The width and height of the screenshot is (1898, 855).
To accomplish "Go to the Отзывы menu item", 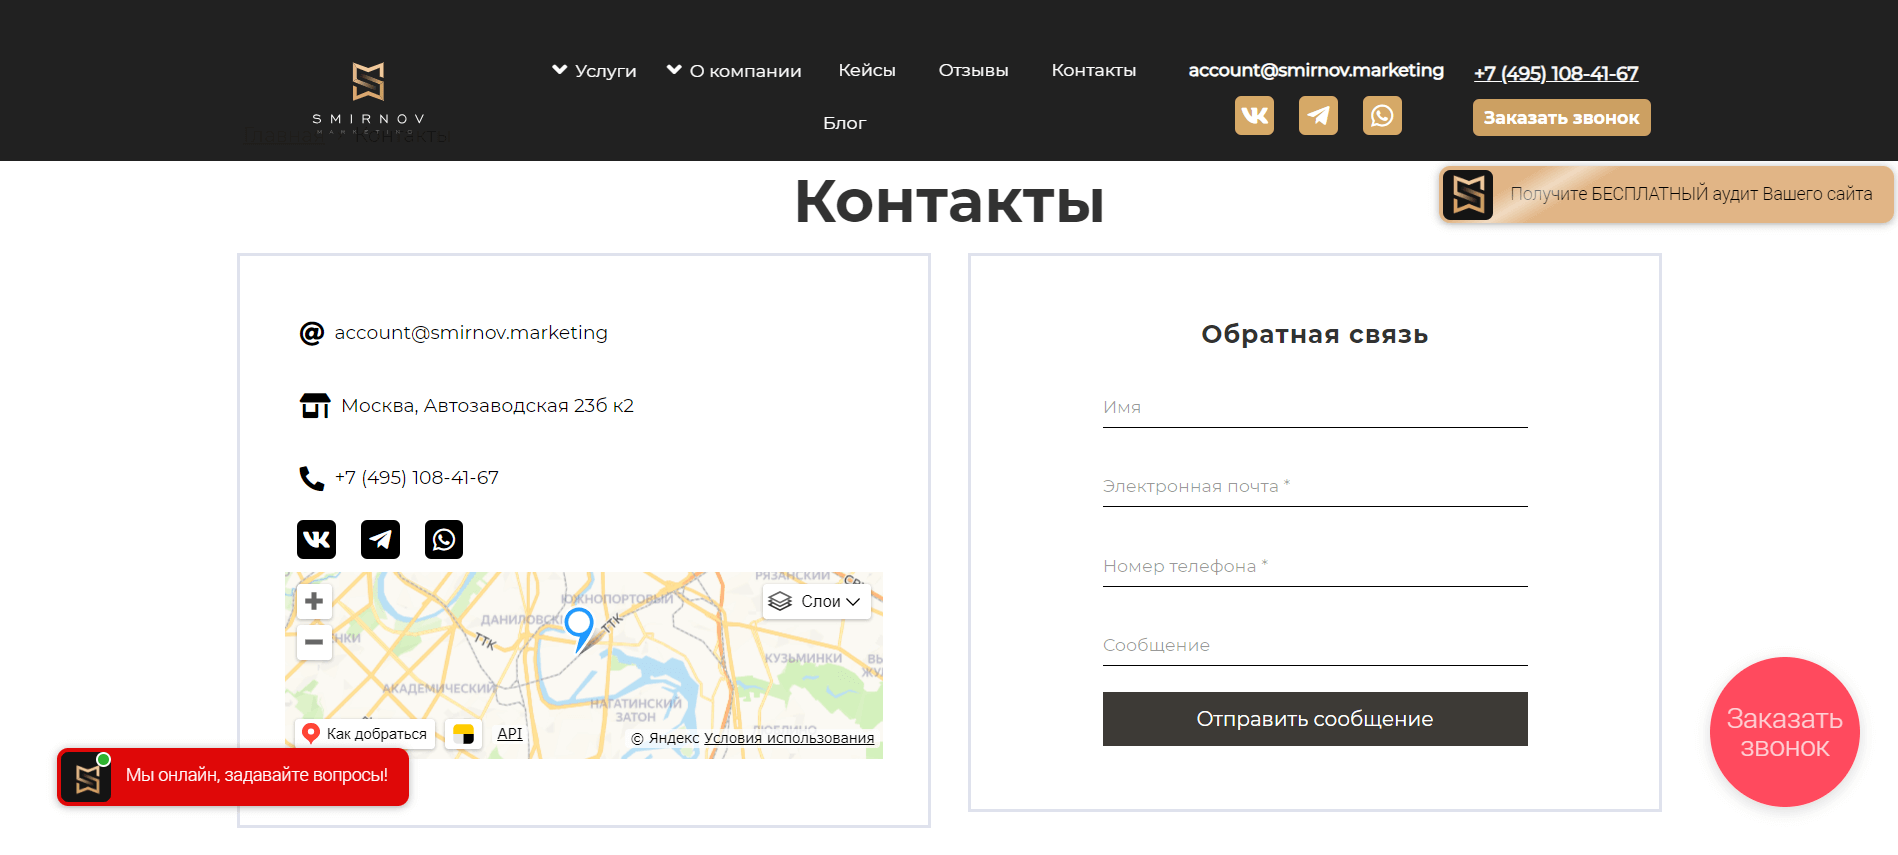I will pos(973,70).
